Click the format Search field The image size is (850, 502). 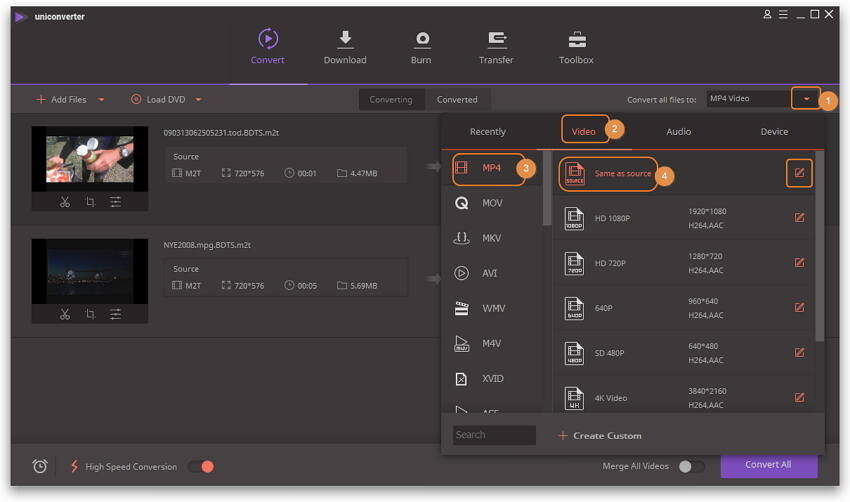click(494, 435)
